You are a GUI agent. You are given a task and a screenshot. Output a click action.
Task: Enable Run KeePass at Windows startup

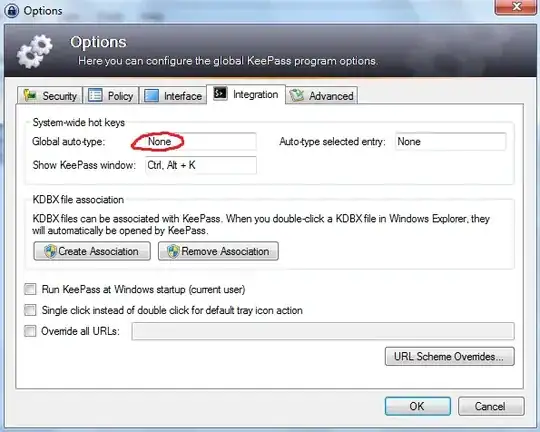30,289
